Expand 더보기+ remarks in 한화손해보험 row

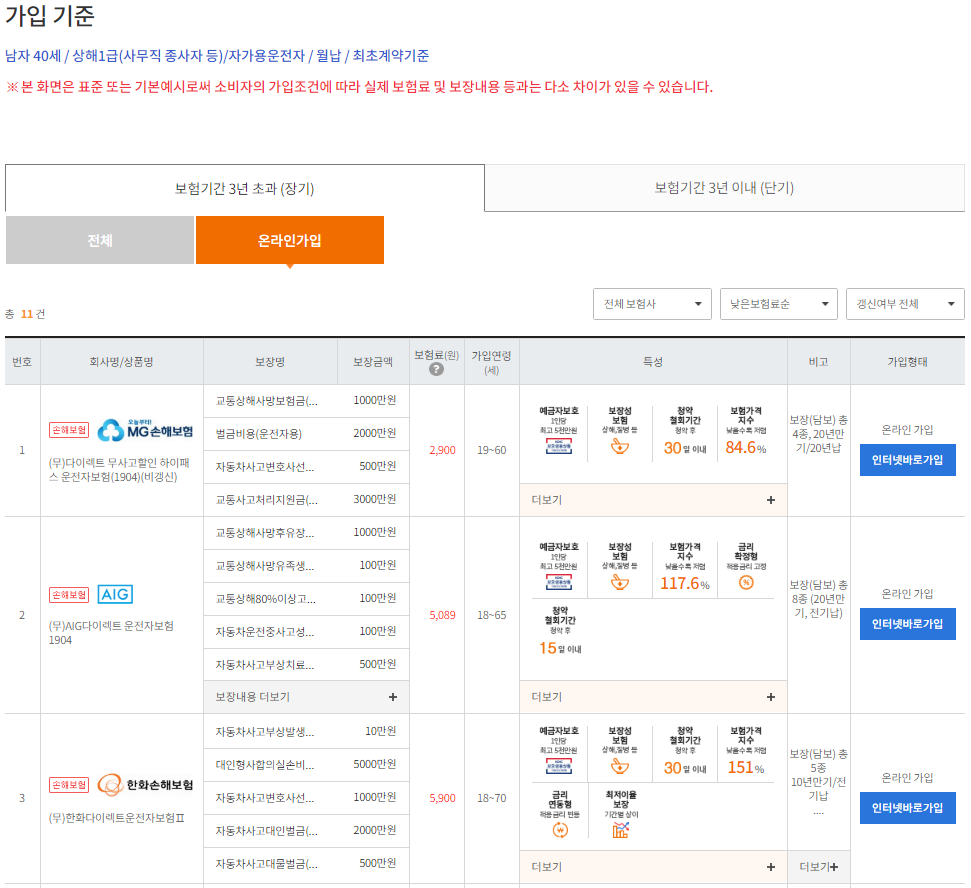[x=819, y=867]
